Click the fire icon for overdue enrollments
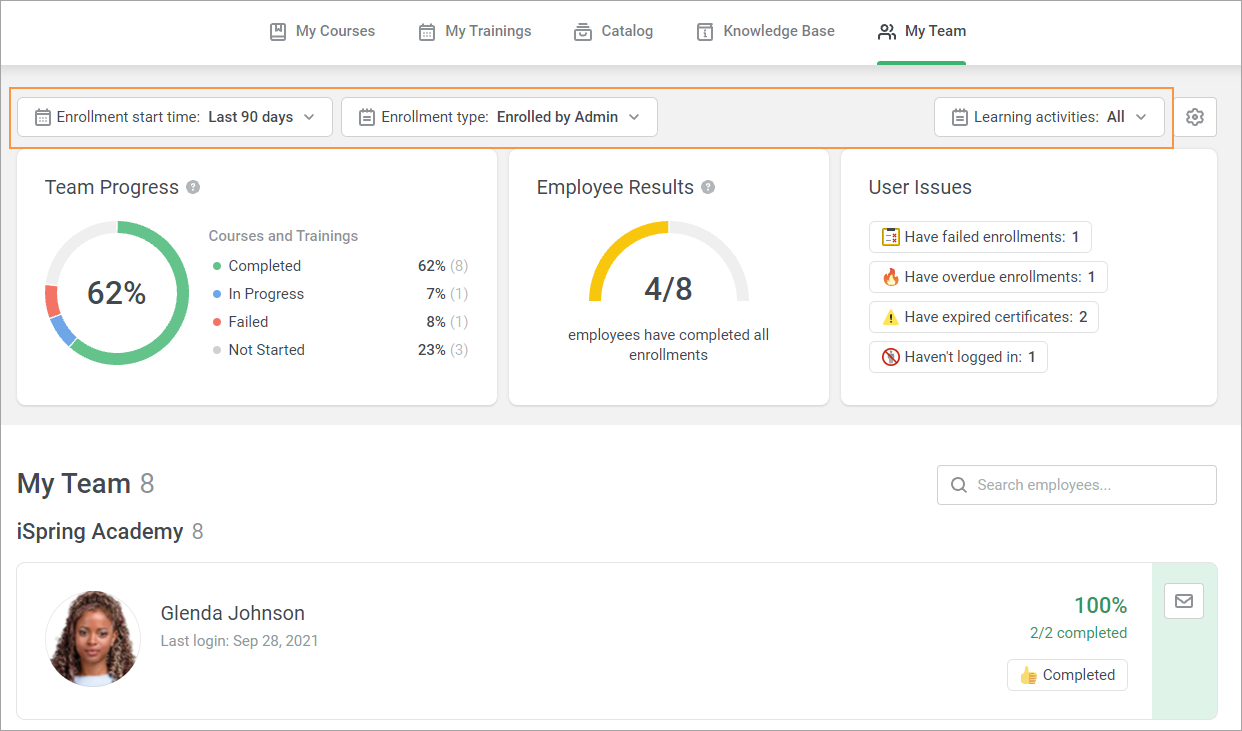This screenshot has width=1242, height=731. tap(890, 277)
